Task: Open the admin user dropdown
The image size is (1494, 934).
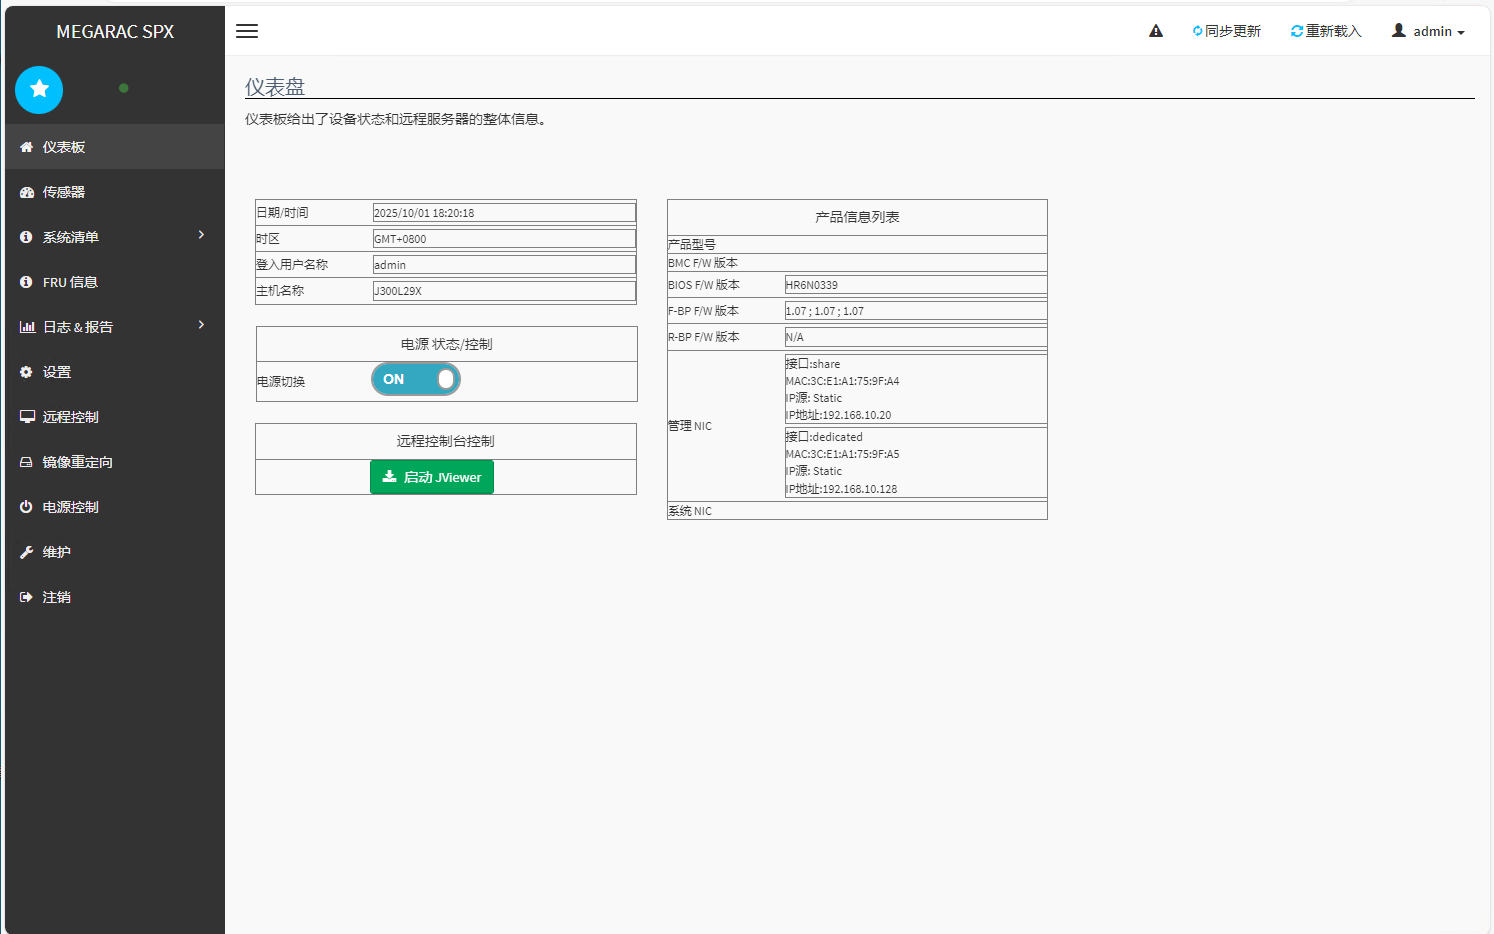Action: [x=1428, y=31]
